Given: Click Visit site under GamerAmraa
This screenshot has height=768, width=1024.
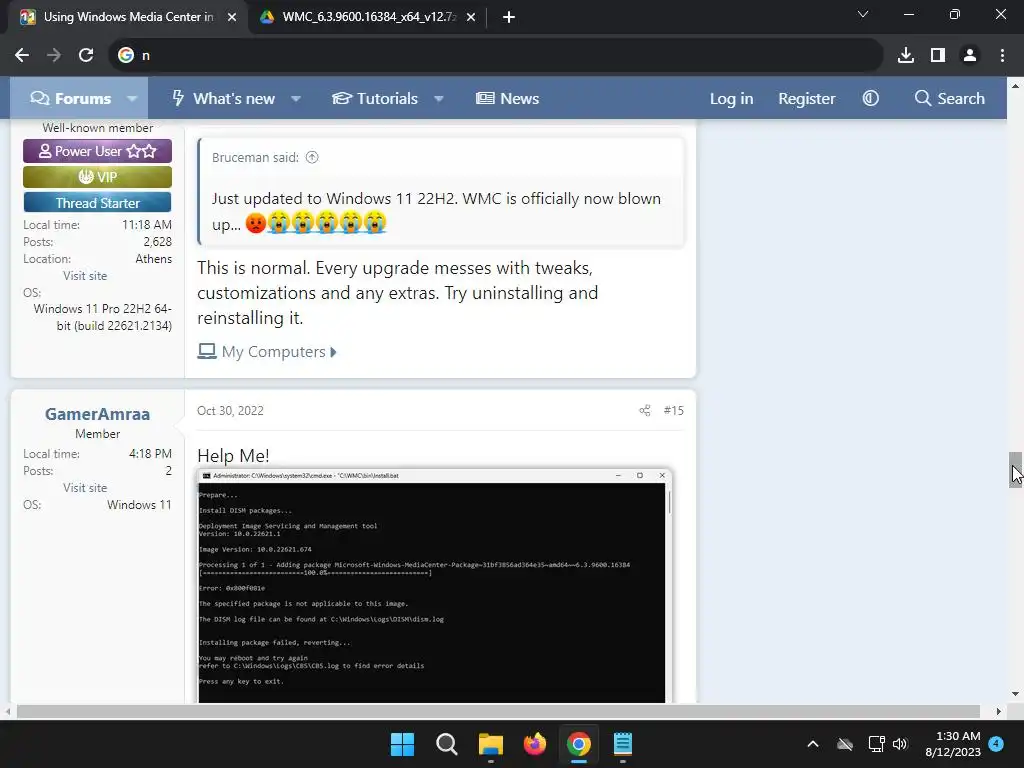Looking at the screenshot, I should coord(85,488).
